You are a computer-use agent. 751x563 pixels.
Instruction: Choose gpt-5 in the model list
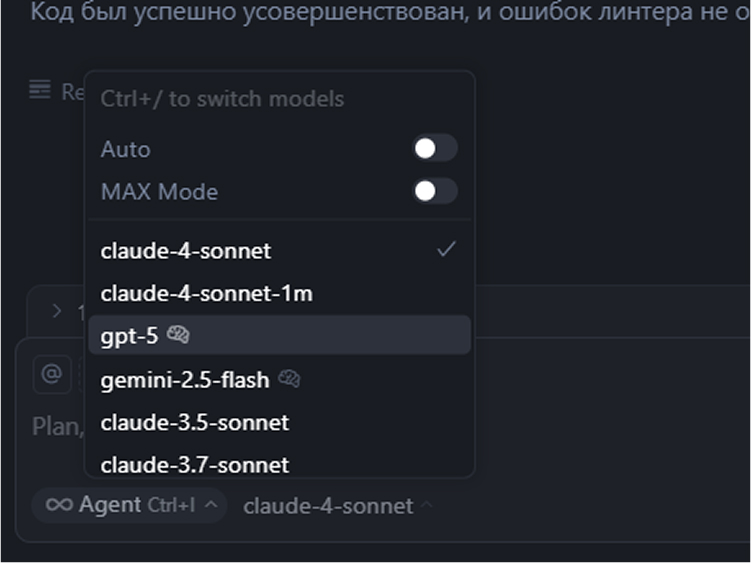click(x=130, y=336)
